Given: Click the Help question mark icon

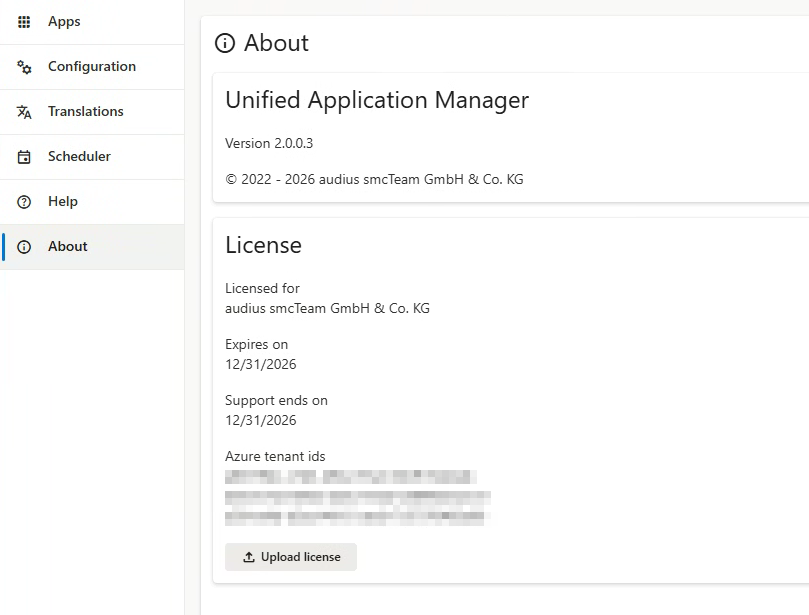Looking at the screenshot, I should [24, 202].
